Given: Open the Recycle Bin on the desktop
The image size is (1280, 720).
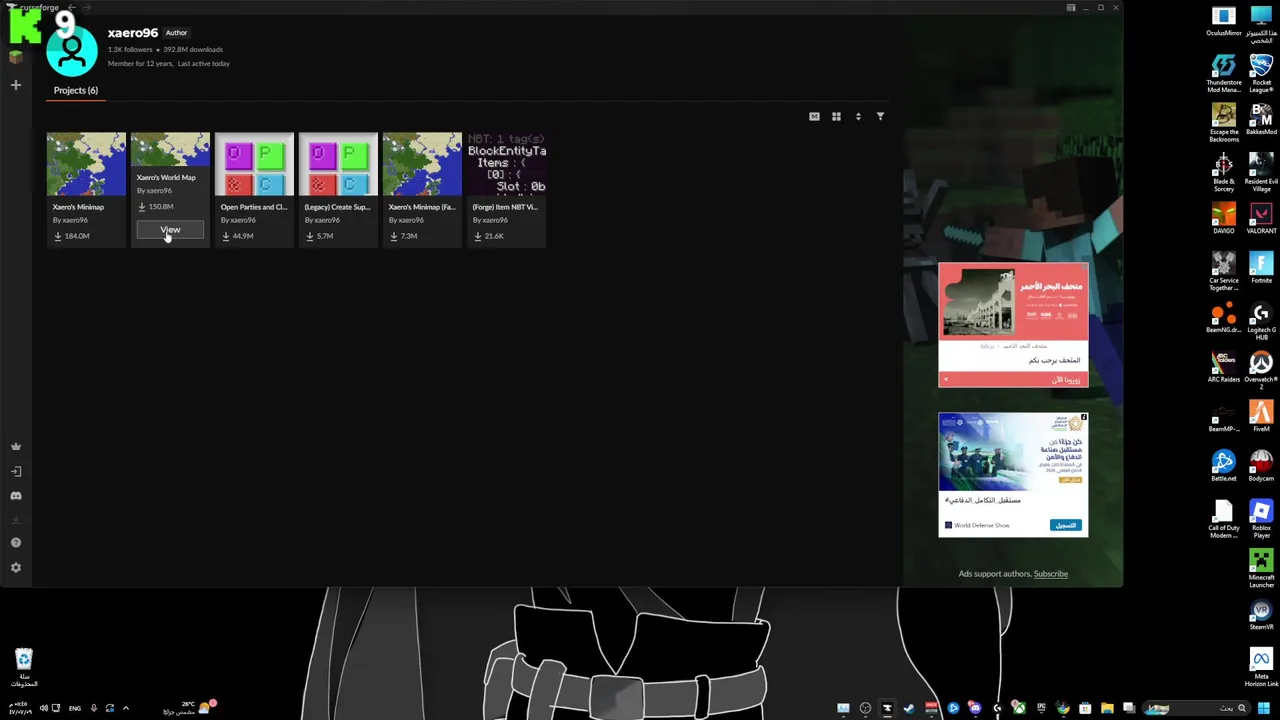Looking at the screenshot, I should click(24, 668).
